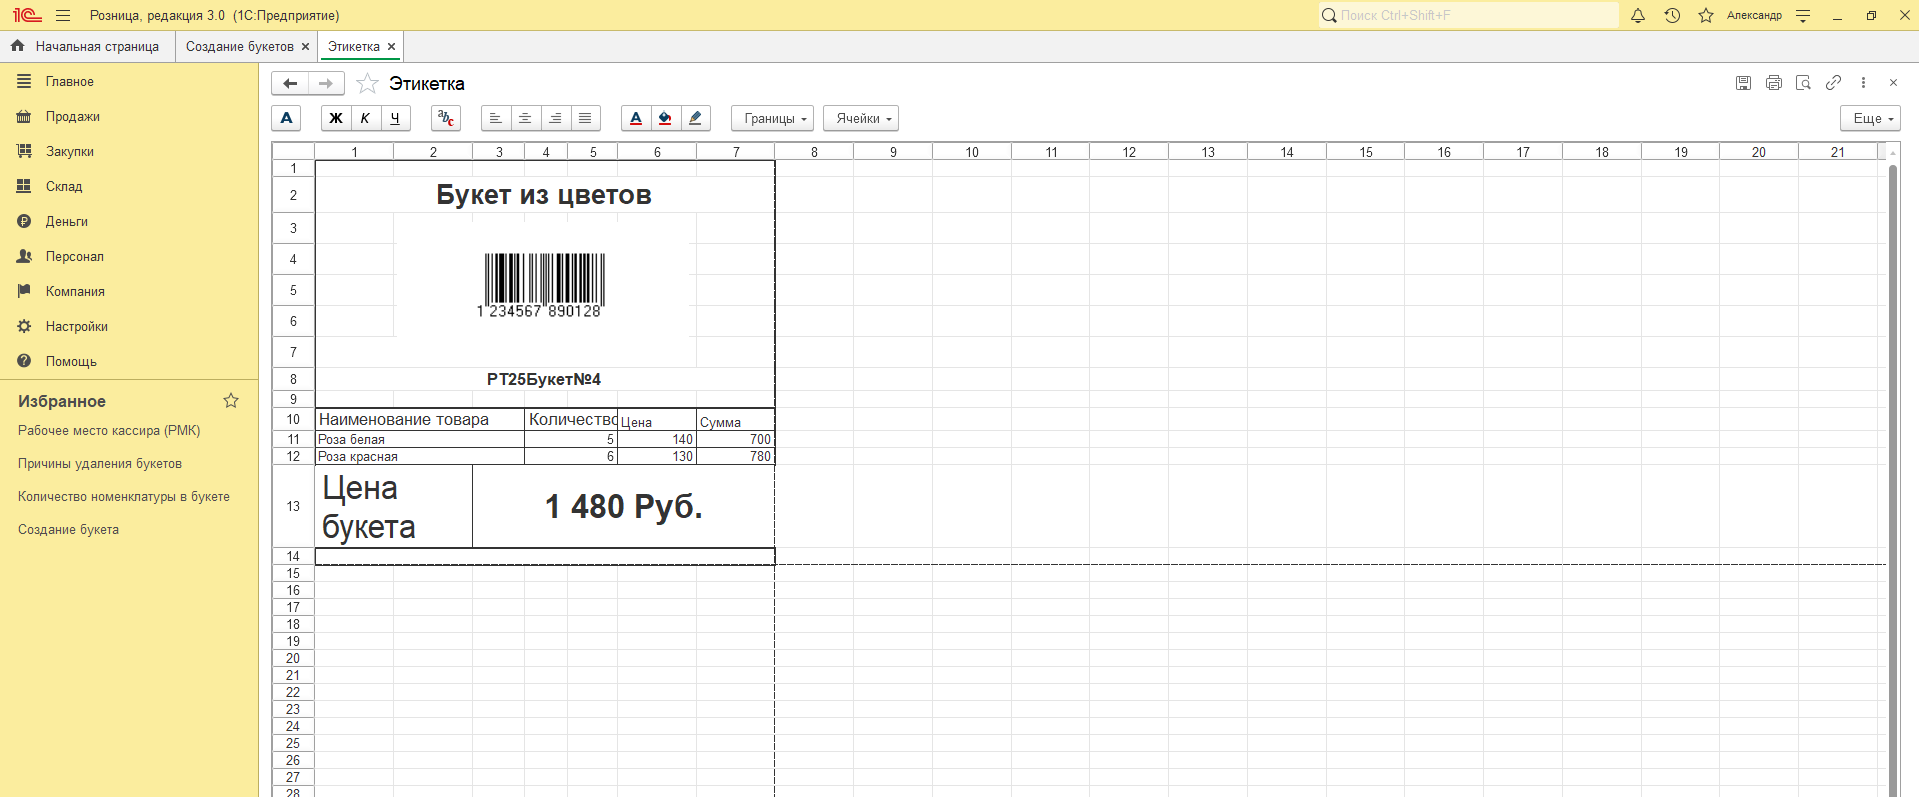1919x797 pixels.
Task: Toggle italic formatting (К button)
Action: point(366,118)
